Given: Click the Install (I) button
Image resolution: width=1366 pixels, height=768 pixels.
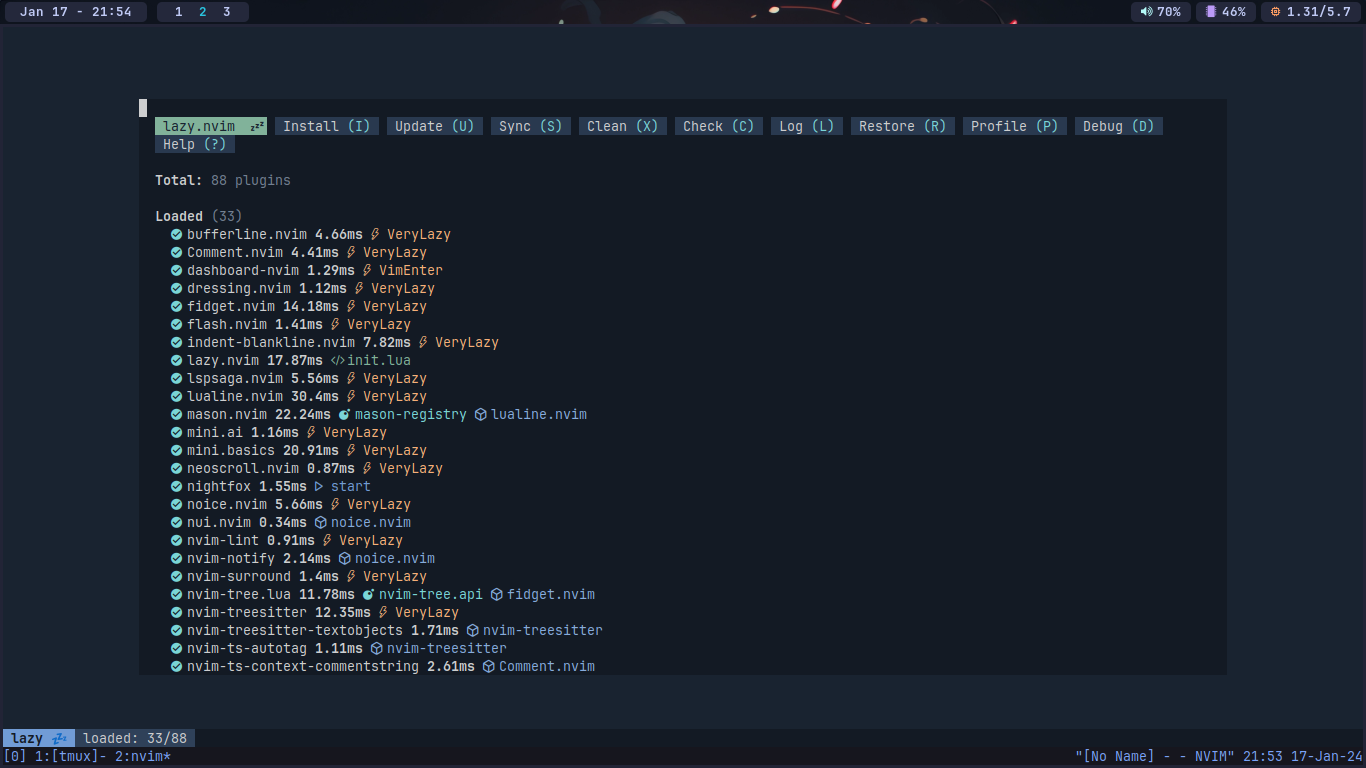Looking at the screenshot, I should (x=327, y=126).
